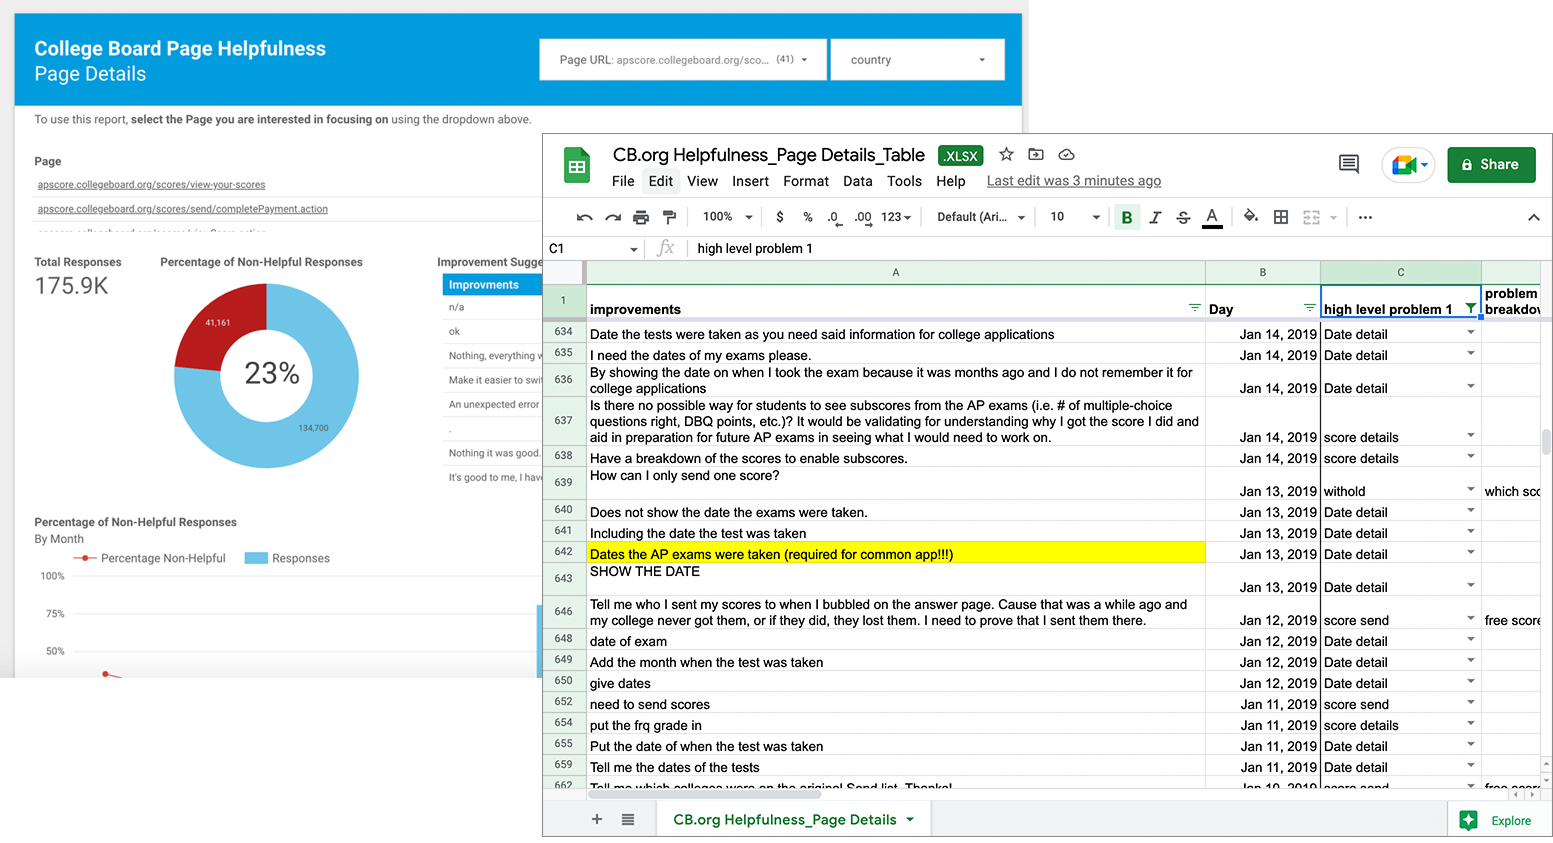Click the .XLSX file type badge
This screenshot has width=1553, height=843.
pos(961,156)
